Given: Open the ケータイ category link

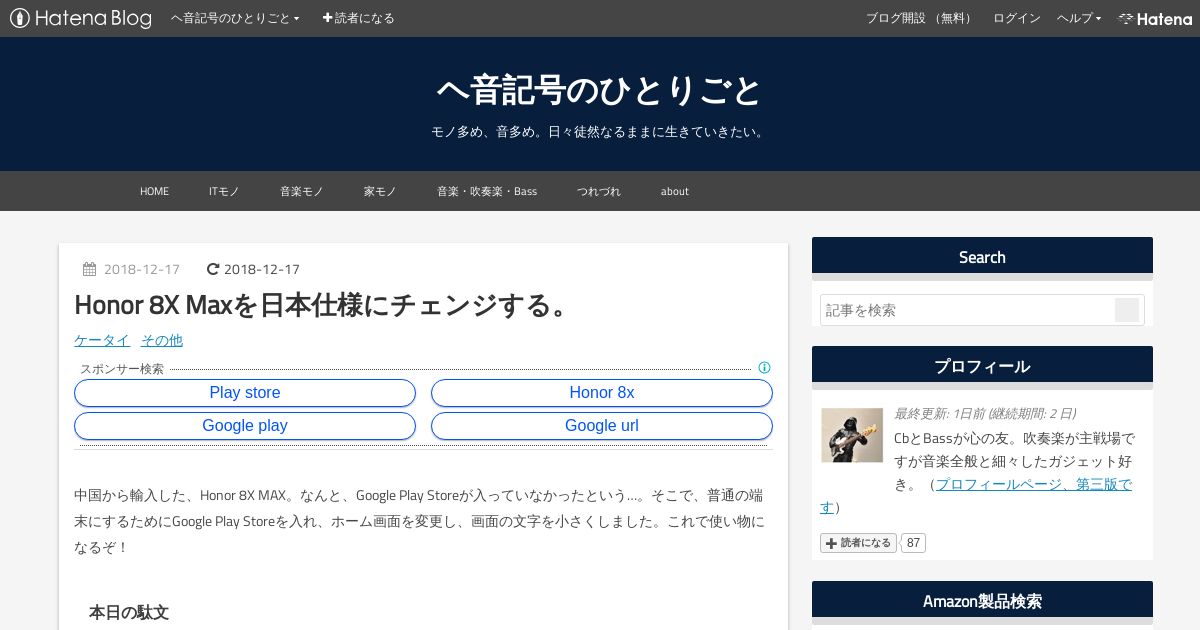Looking at the screenshot, I should (102, 340).
